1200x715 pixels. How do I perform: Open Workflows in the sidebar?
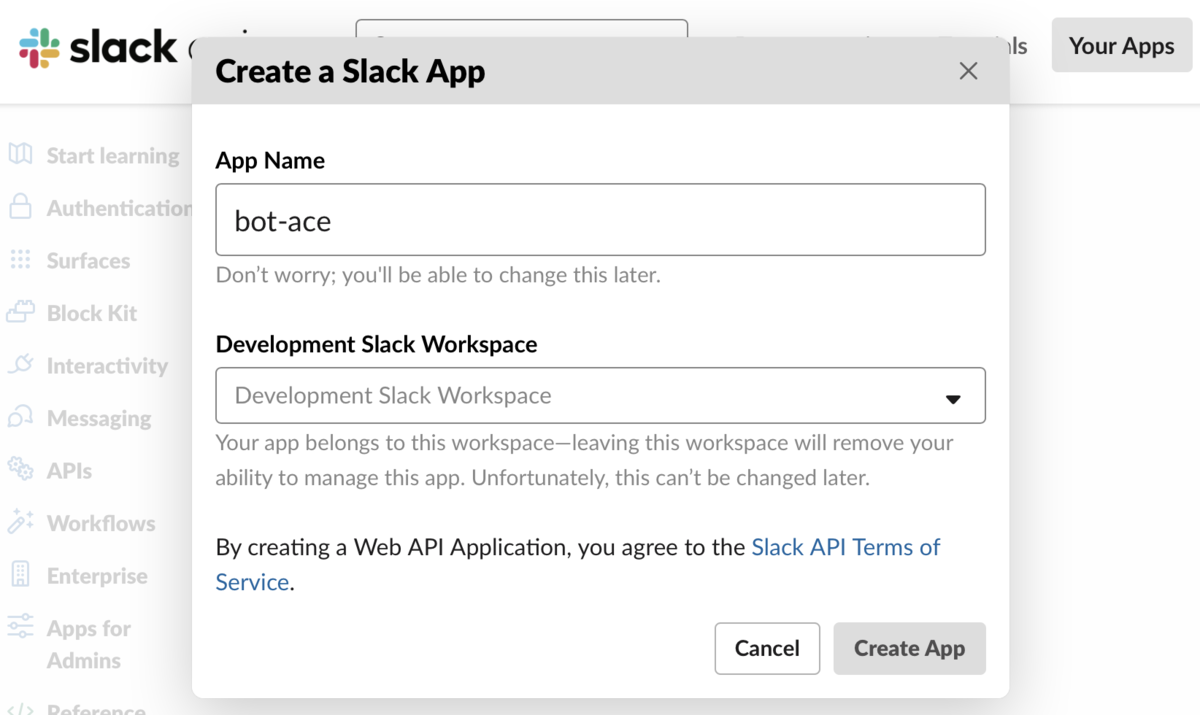click(101, 523)
